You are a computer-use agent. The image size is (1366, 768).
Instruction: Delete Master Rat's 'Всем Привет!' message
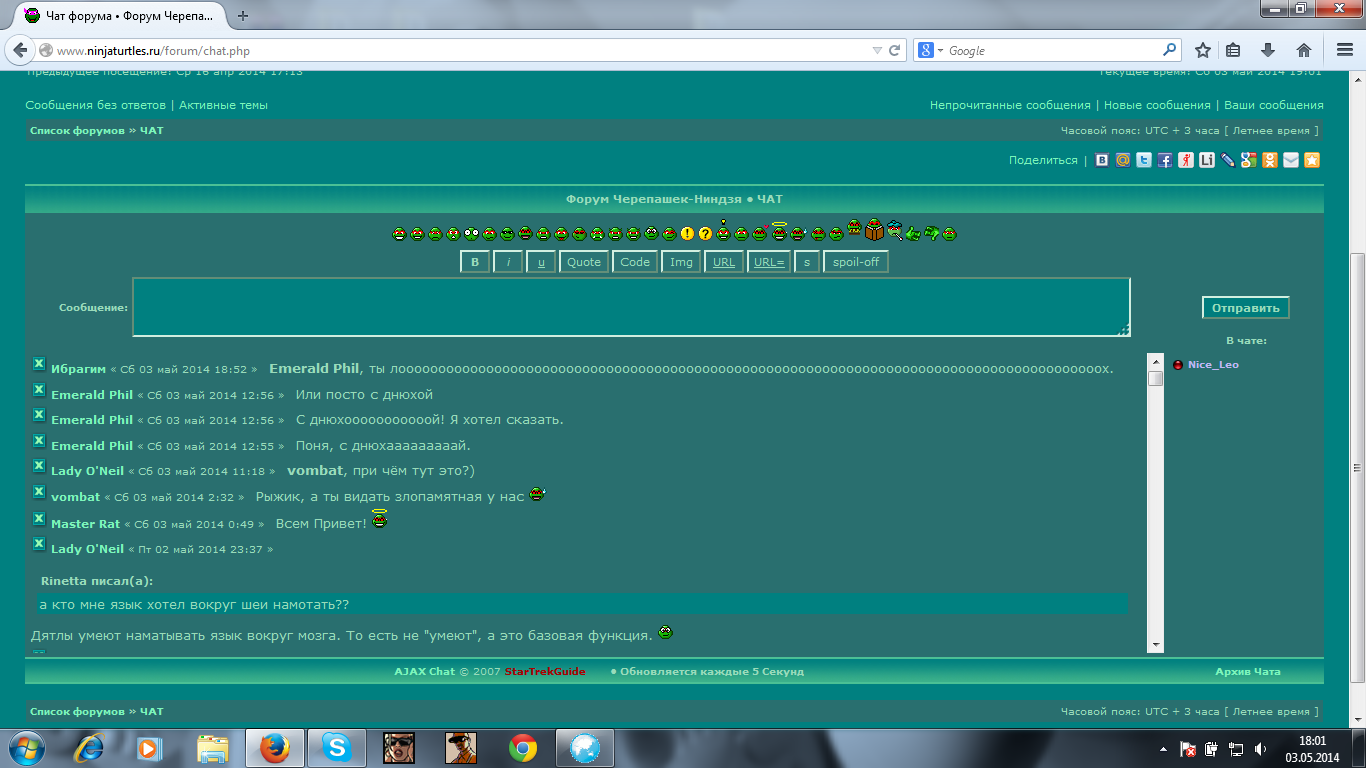tap(39, 519)
